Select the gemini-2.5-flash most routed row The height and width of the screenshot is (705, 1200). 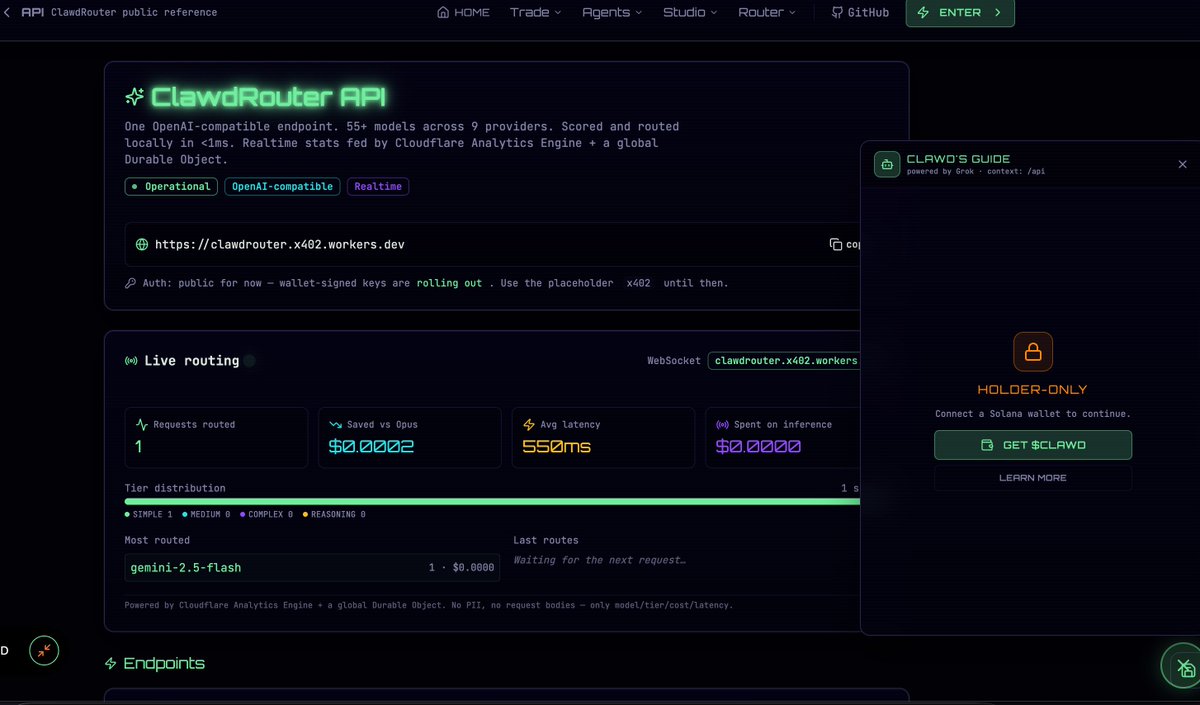click(312, 568)
